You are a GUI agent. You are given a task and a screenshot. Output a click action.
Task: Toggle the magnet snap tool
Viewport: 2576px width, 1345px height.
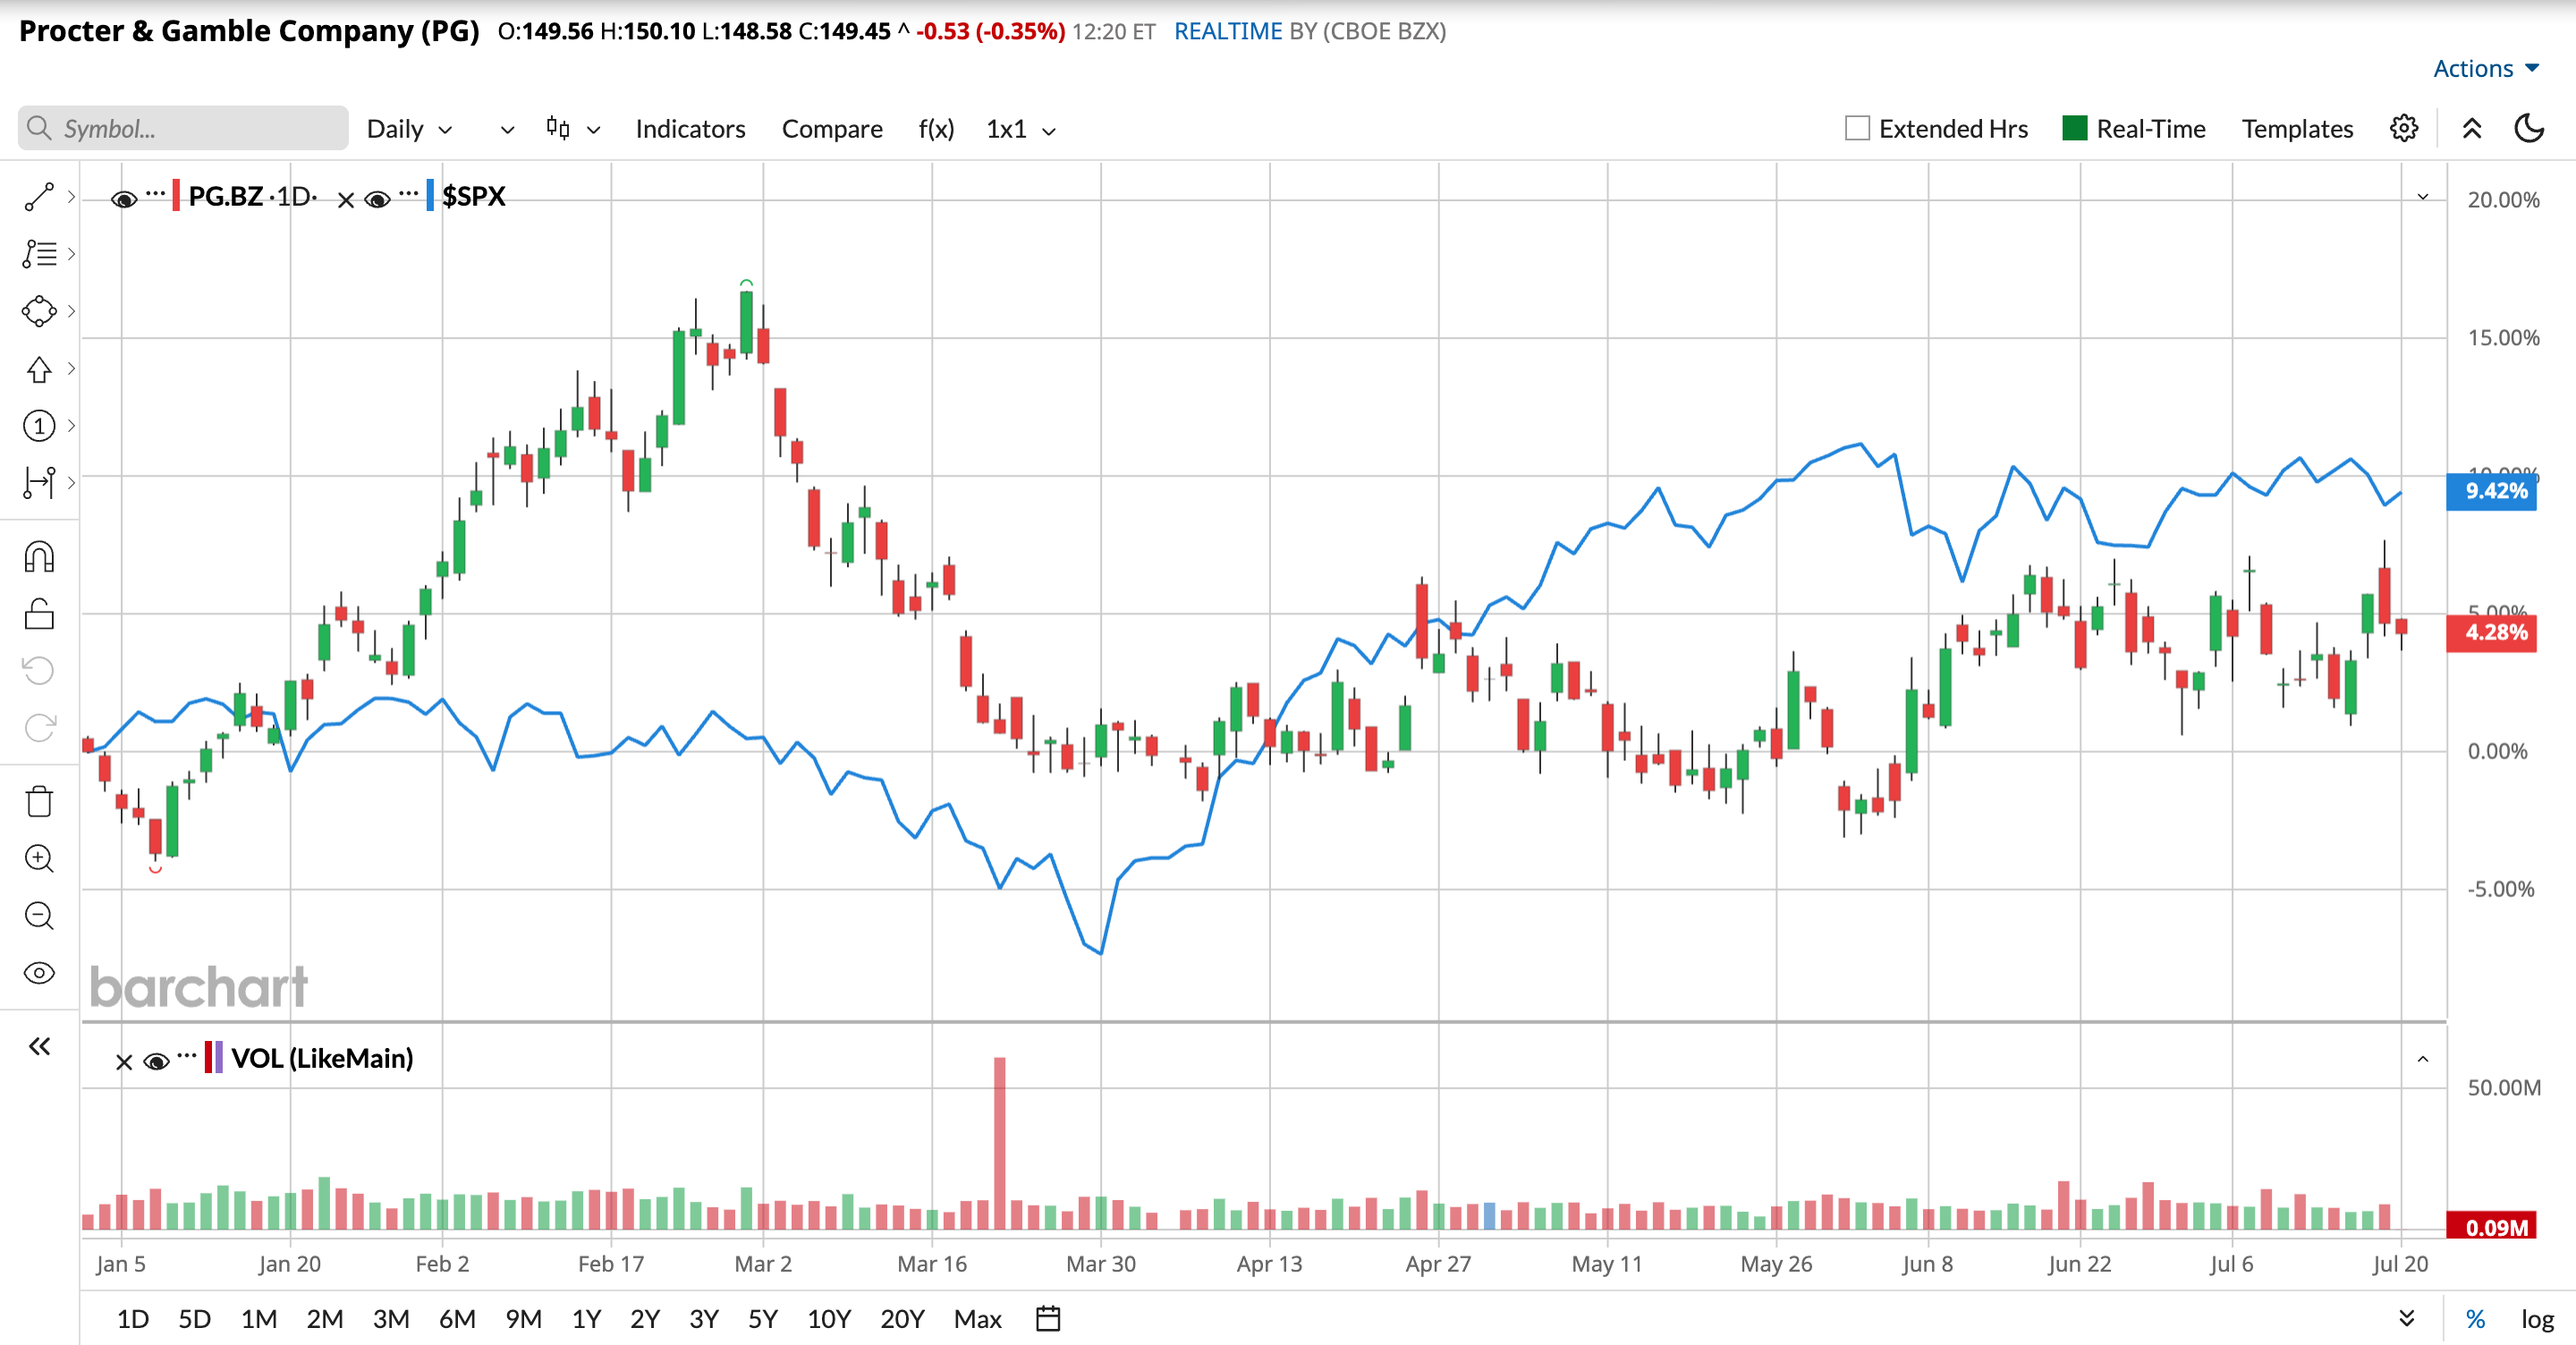[x=39, y=557]
